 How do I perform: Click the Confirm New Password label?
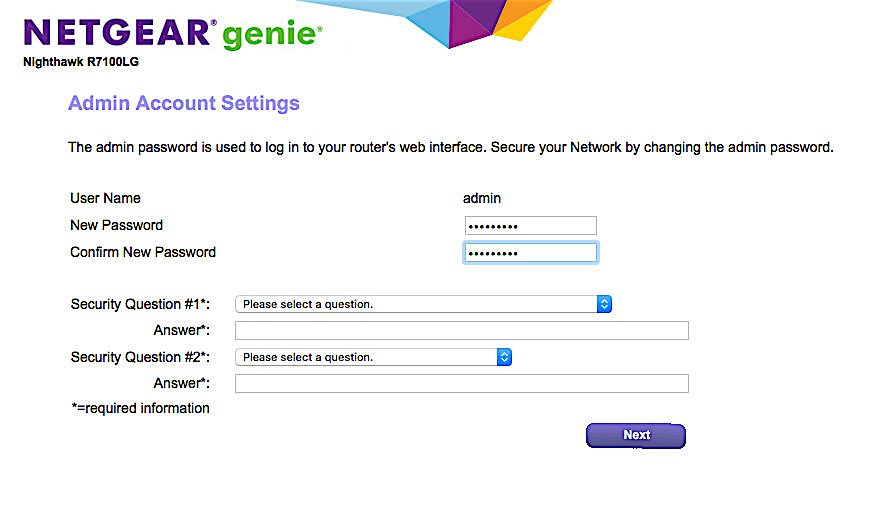click(143, 253)
